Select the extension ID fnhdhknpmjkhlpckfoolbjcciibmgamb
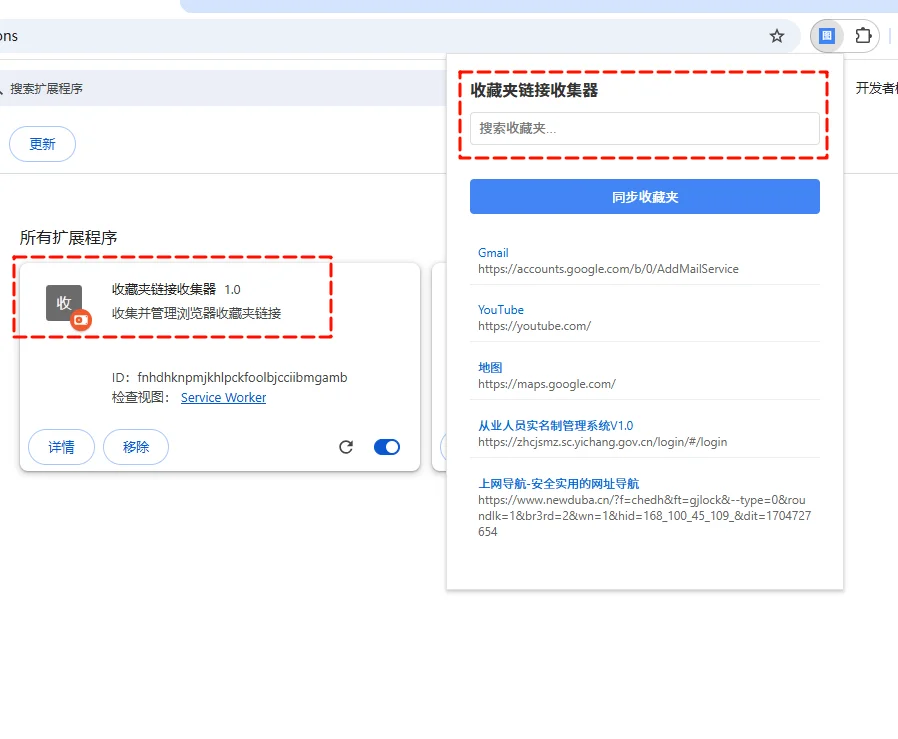 (x=242, y=378)
